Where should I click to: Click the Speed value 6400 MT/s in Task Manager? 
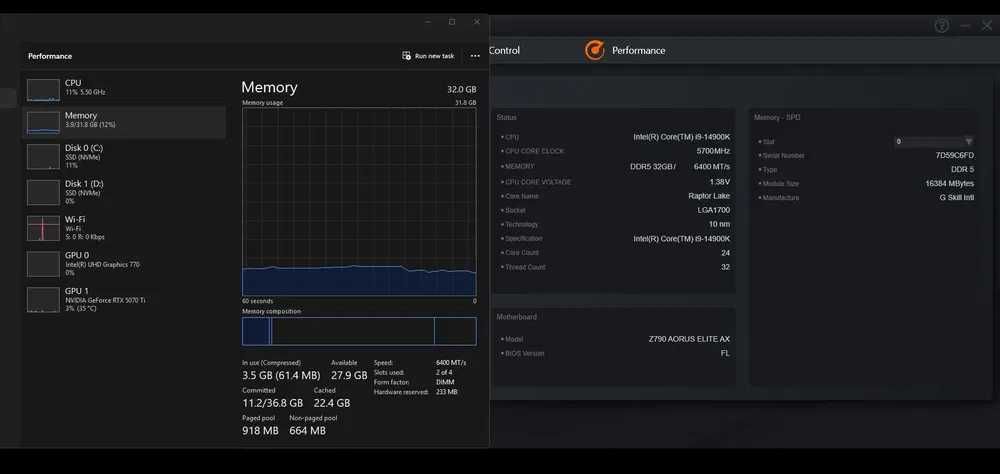tap(451, 362)
